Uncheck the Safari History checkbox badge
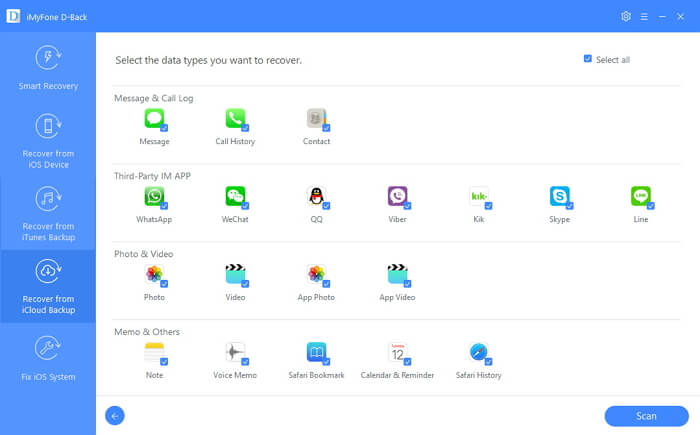The image size is (700, 435). click(x=488, y=362)
